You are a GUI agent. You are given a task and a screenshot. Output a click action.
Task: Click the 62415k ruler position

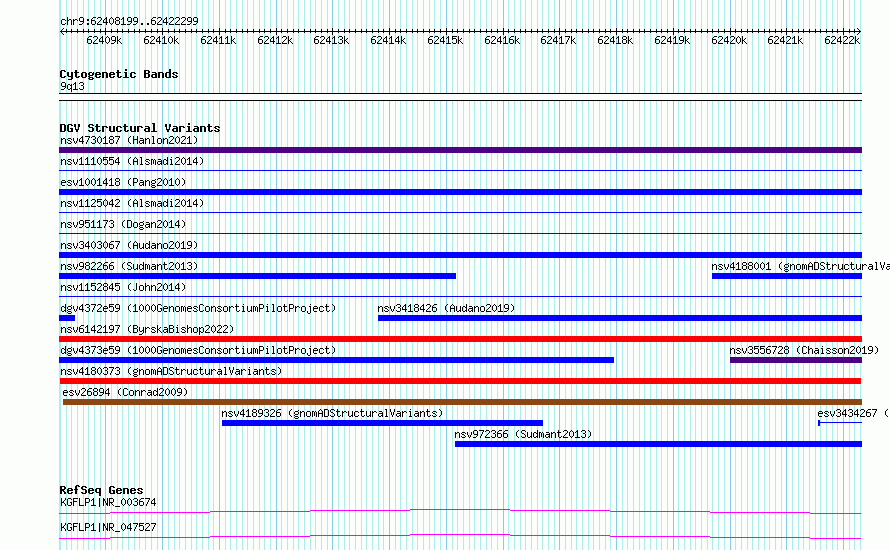[x=445, y=40]
